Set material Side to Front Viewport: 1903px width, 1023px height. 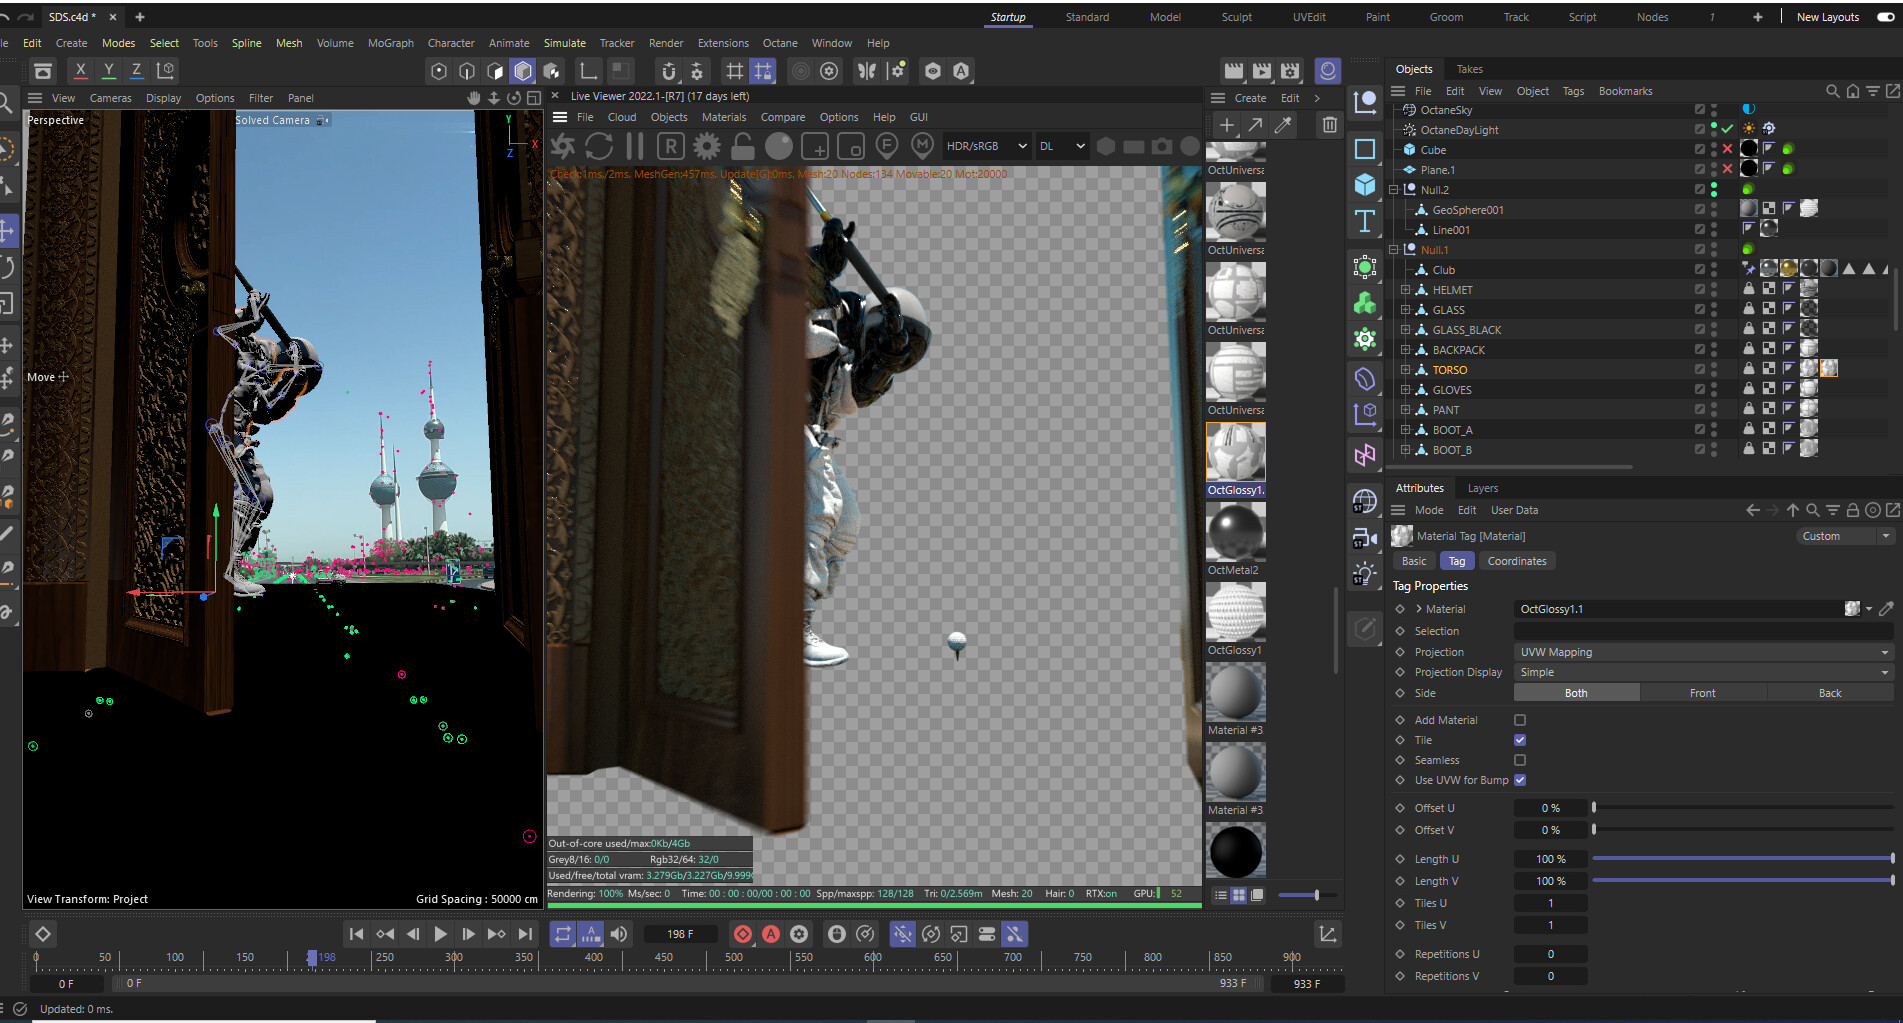coord(1702,693)
